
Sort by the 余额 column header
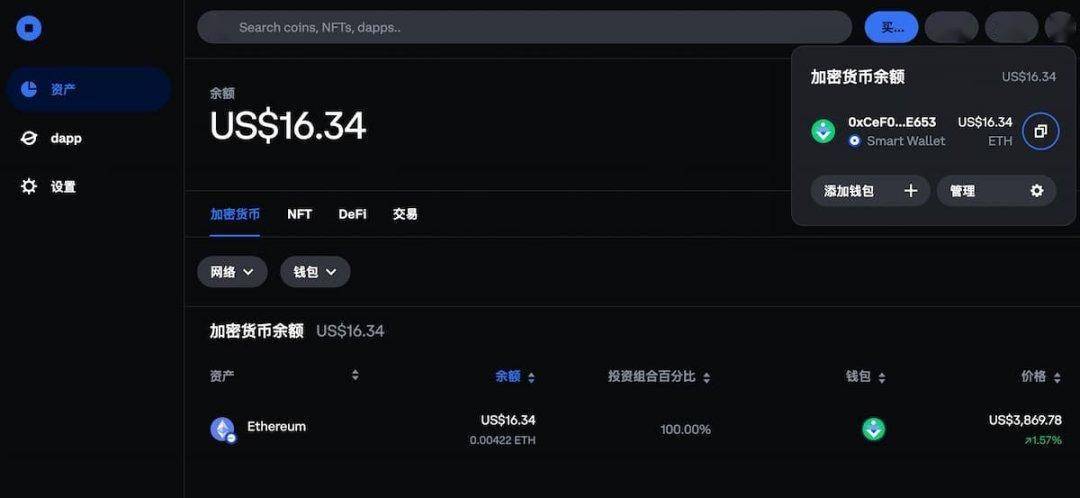point(515,377)
